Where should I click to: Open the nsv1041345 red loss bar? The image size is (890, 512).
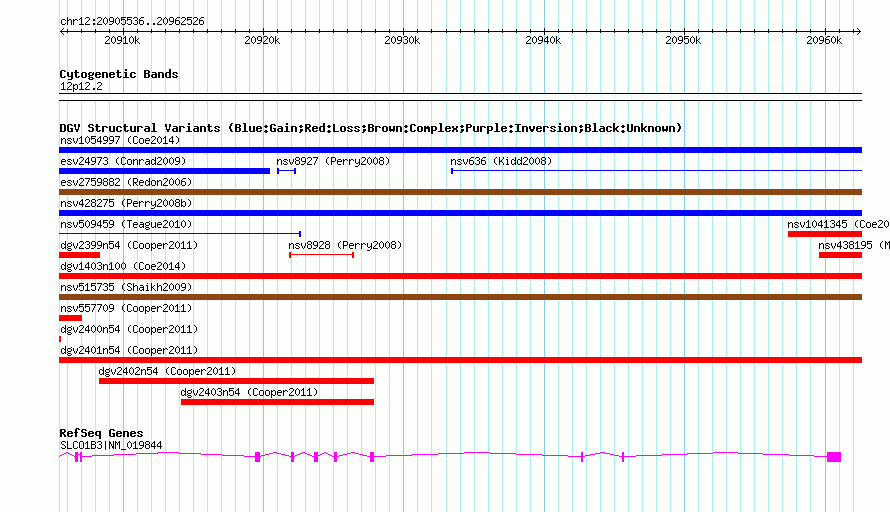(825, 234)
